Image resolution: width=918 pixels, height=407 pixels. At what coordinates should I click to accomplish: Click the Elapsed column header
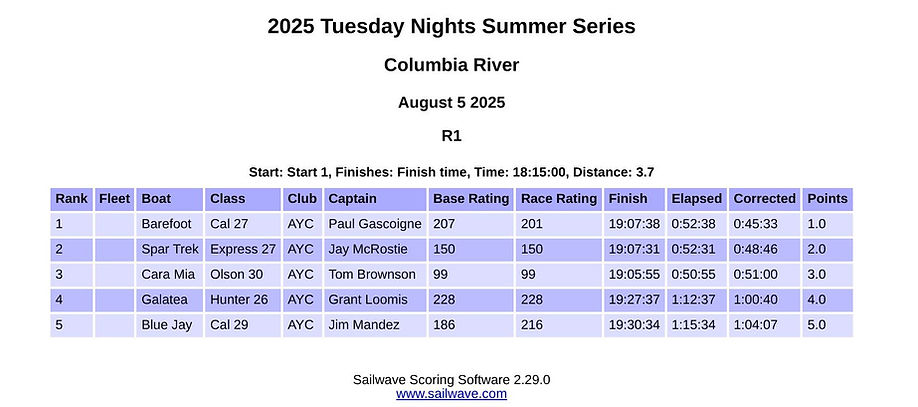(695, 199)
